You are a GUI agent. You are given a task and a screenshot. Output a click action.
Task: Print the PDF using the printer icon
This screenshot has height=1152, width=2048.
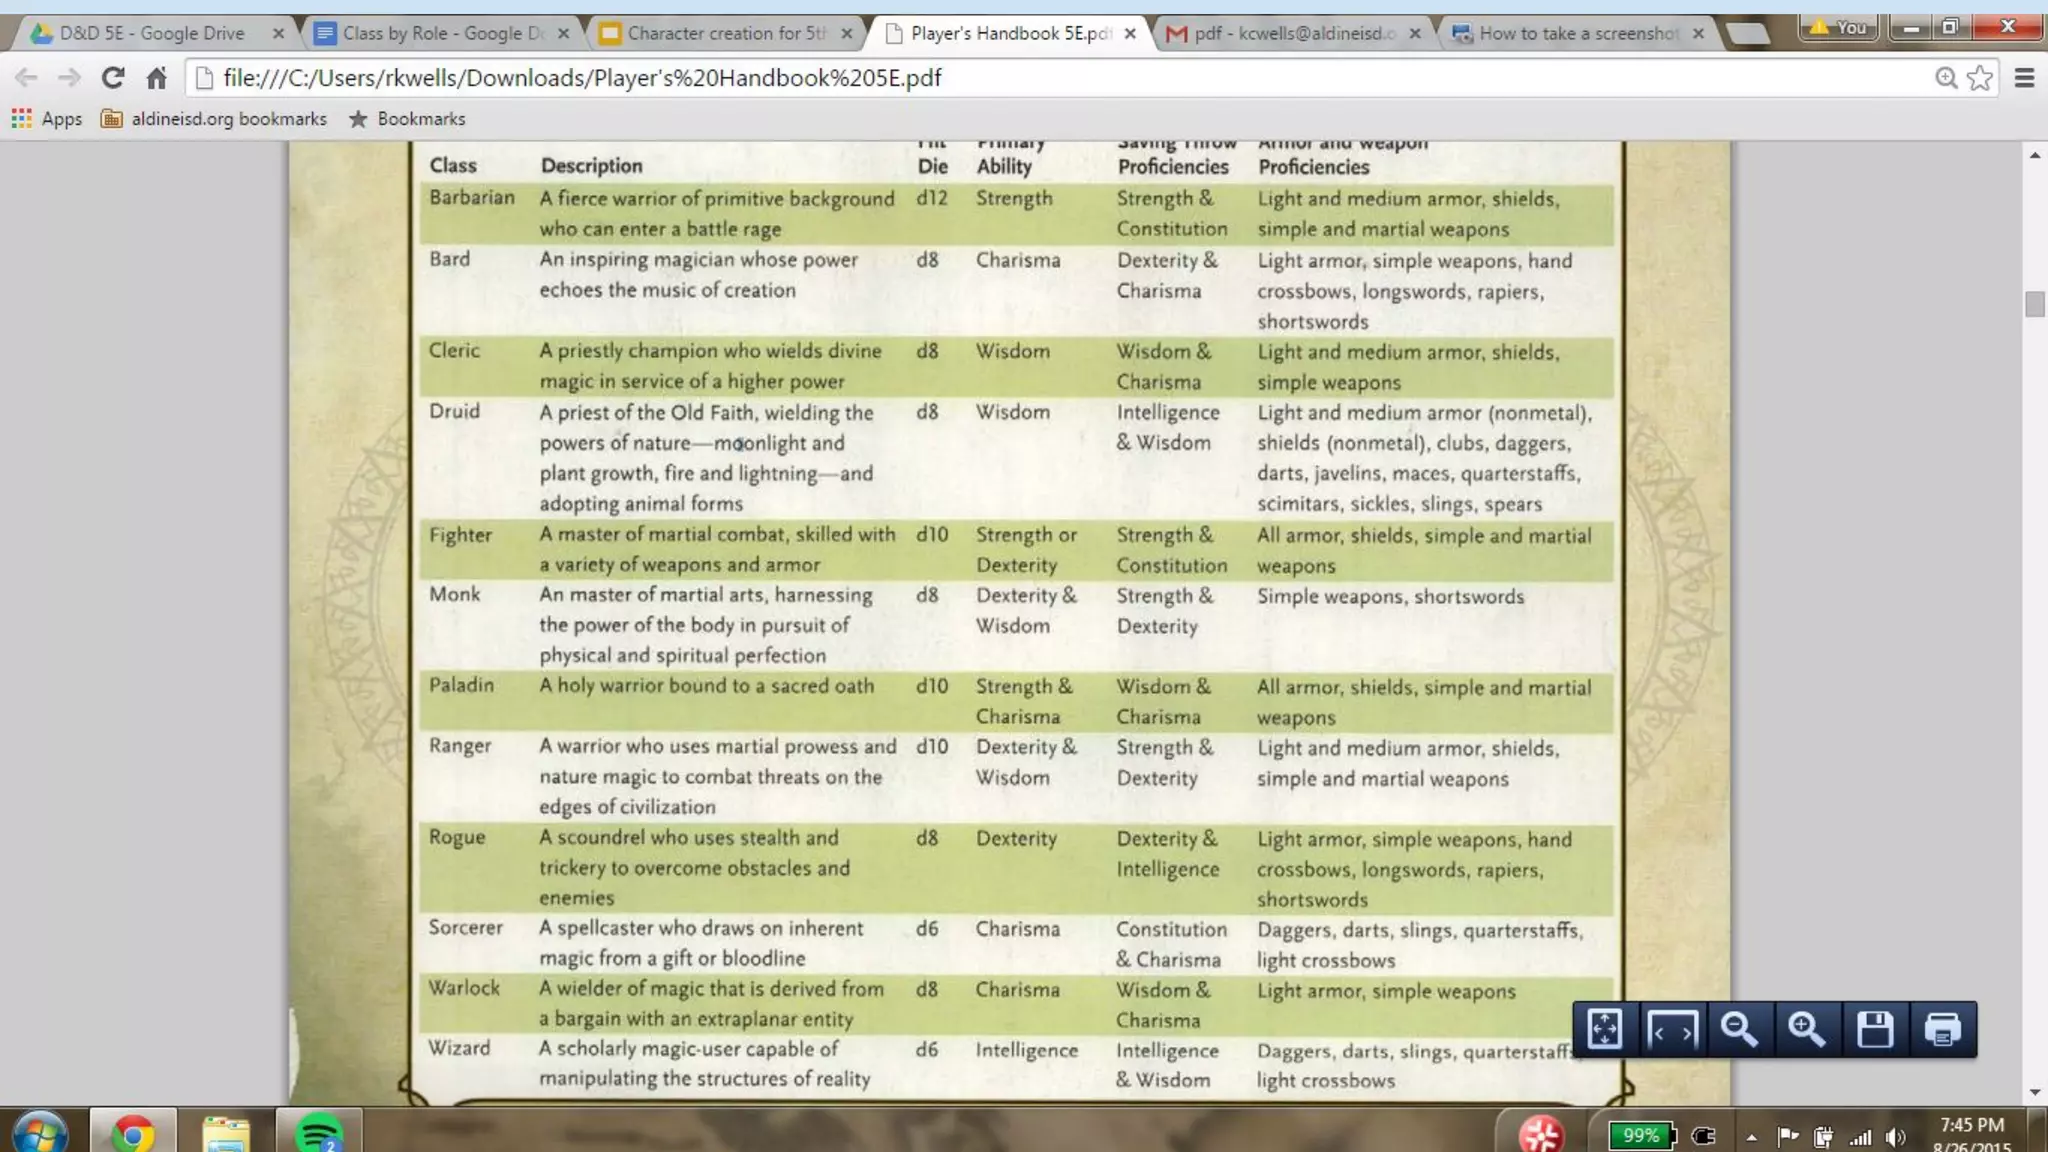click(x=1942, y=1029)
